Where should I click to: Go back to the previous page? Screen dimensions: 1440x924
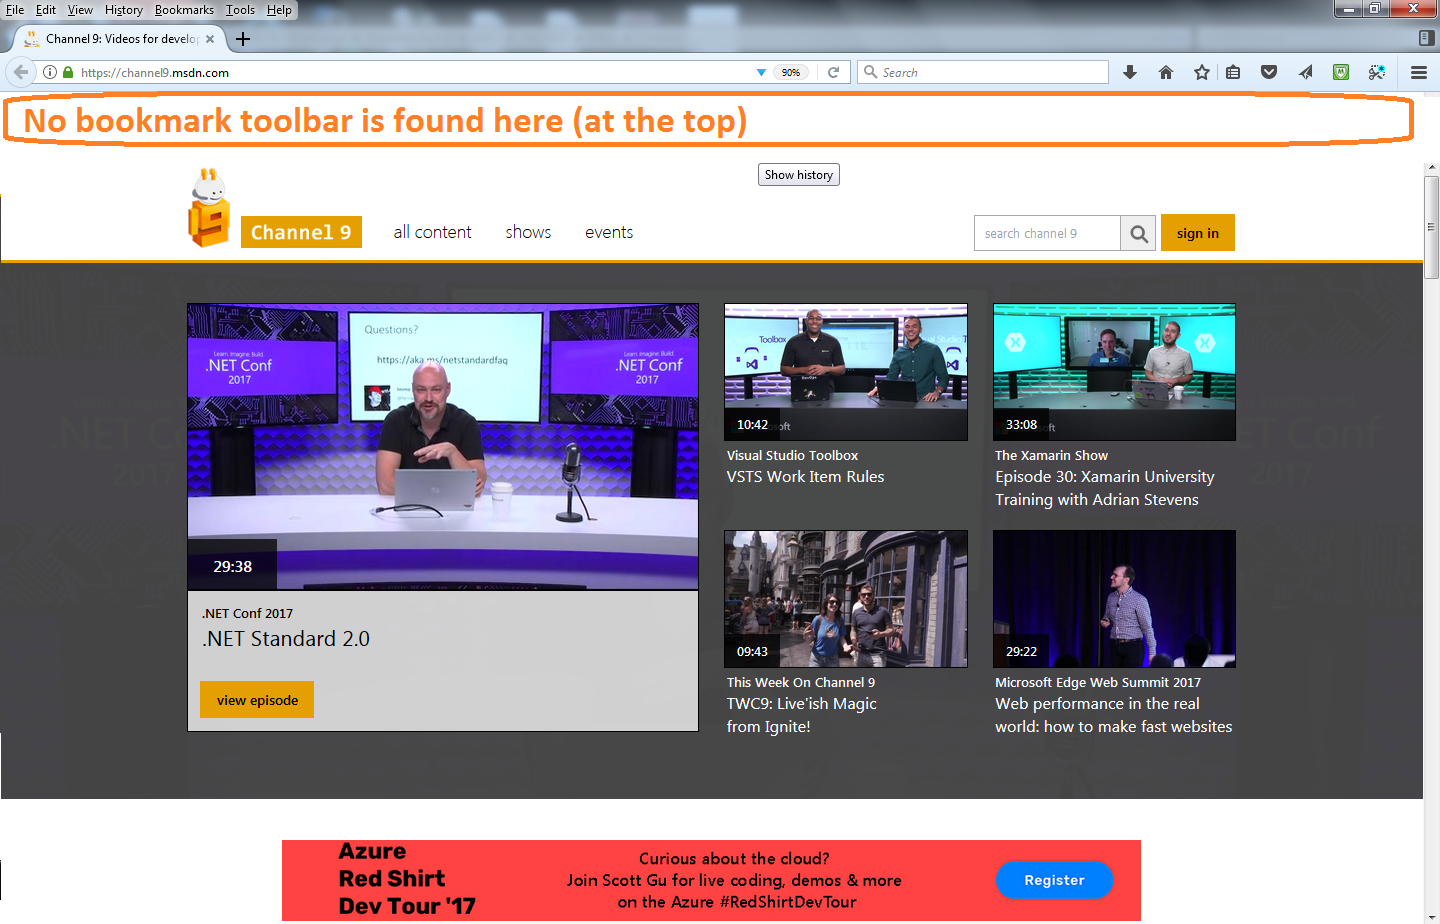21,72
